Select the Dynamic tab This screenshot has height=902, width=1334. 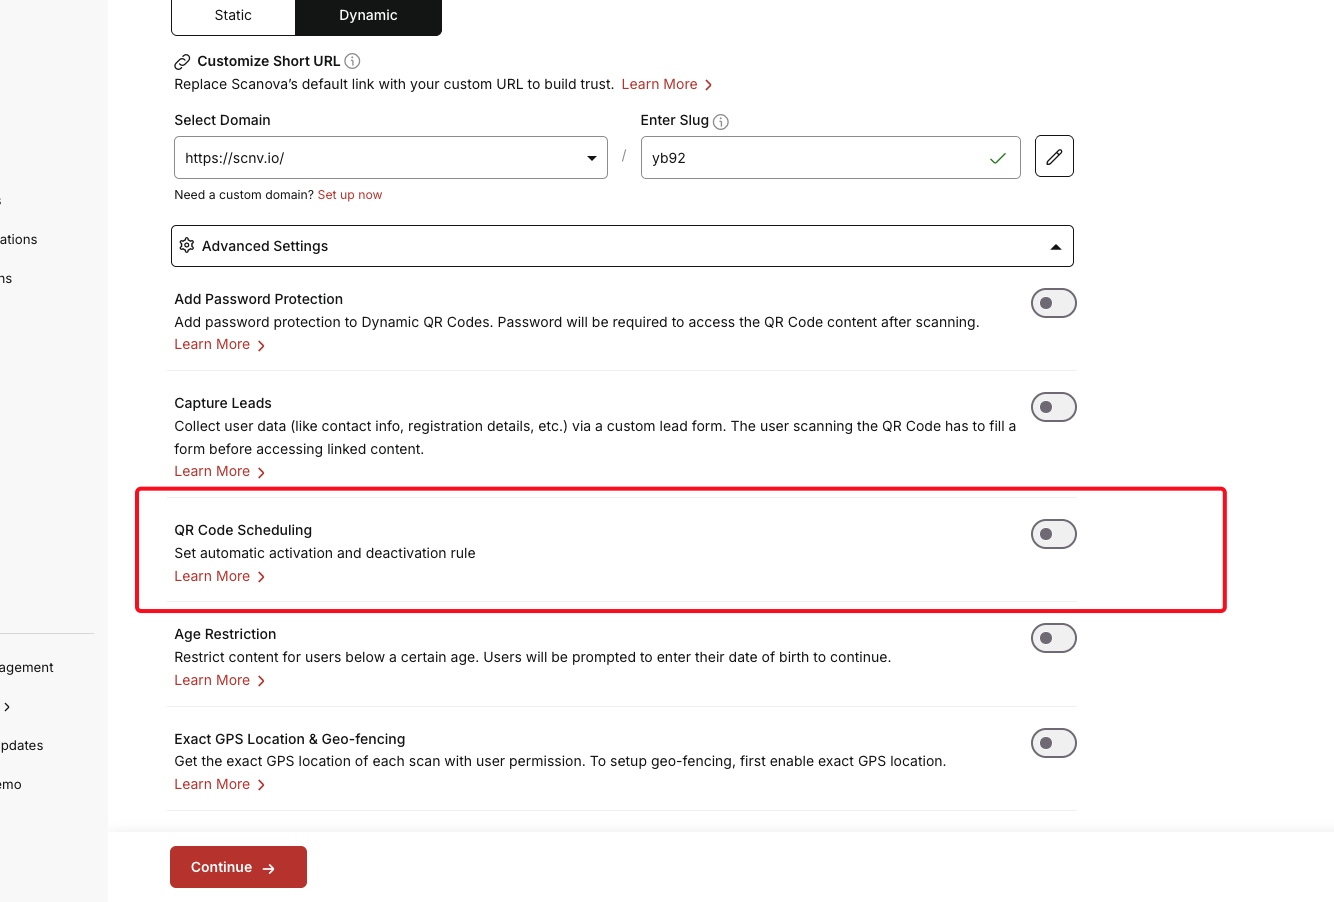point(368,16)
